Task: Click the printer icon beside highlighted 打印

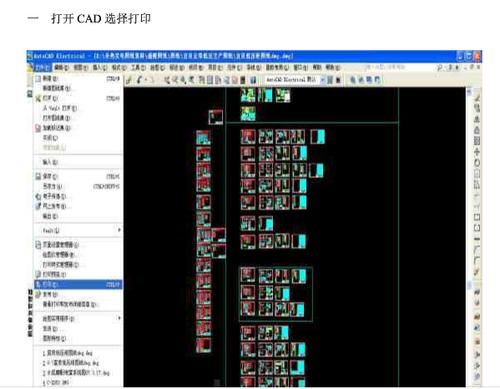Action: (38, 284)
